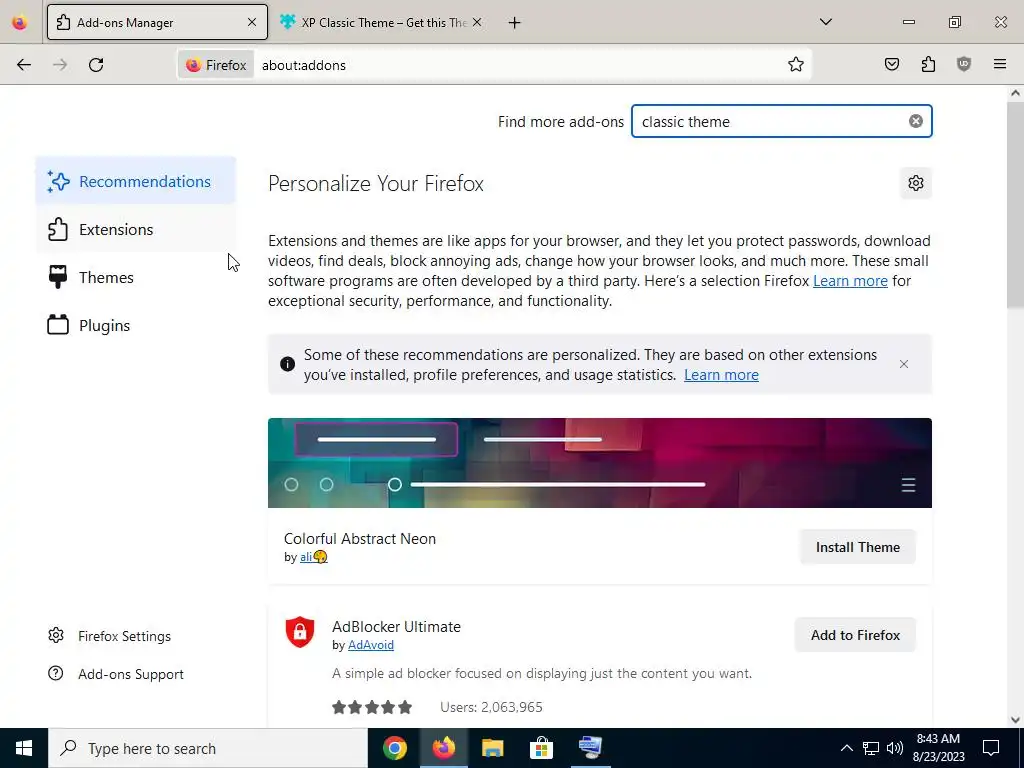Click the AdBlocker Ultimate star rating
This screenshot has width=1024, height=768.
click(372, 707)
